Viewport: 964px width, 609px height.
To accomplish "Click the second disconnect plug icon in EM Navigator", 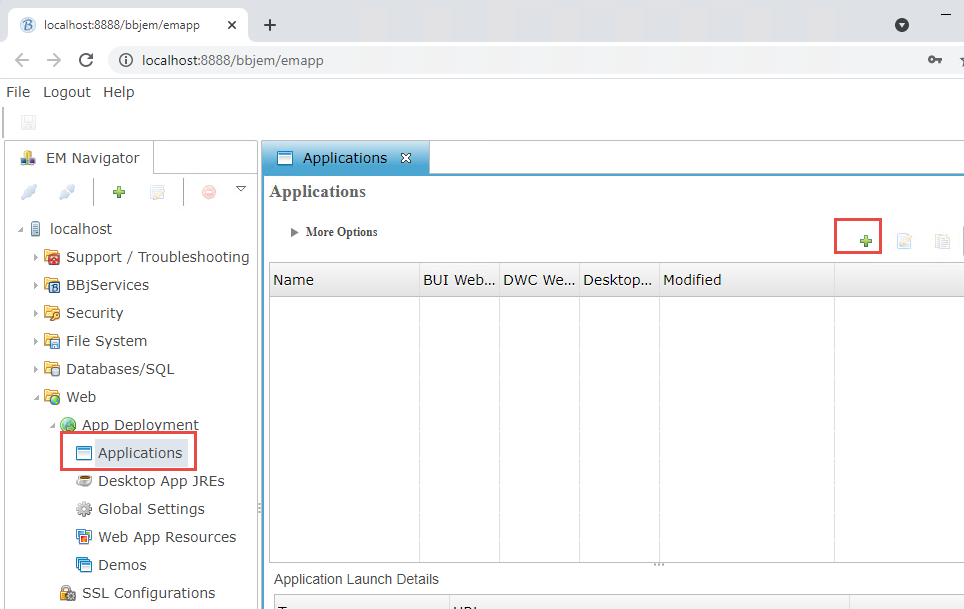I will pos(66,192).
